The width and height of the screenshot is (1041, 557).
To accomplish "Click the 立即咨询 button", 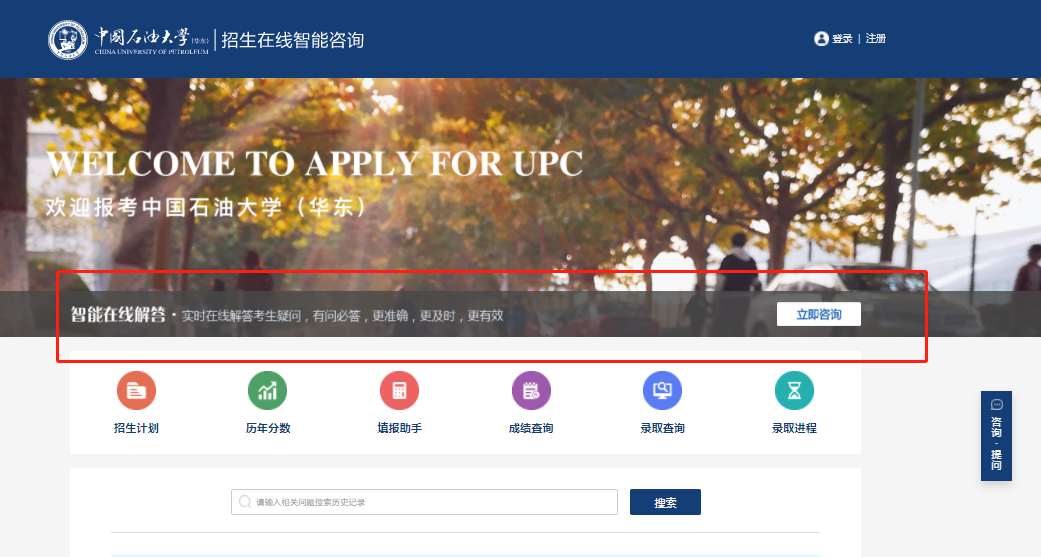I will click(819, 315).
